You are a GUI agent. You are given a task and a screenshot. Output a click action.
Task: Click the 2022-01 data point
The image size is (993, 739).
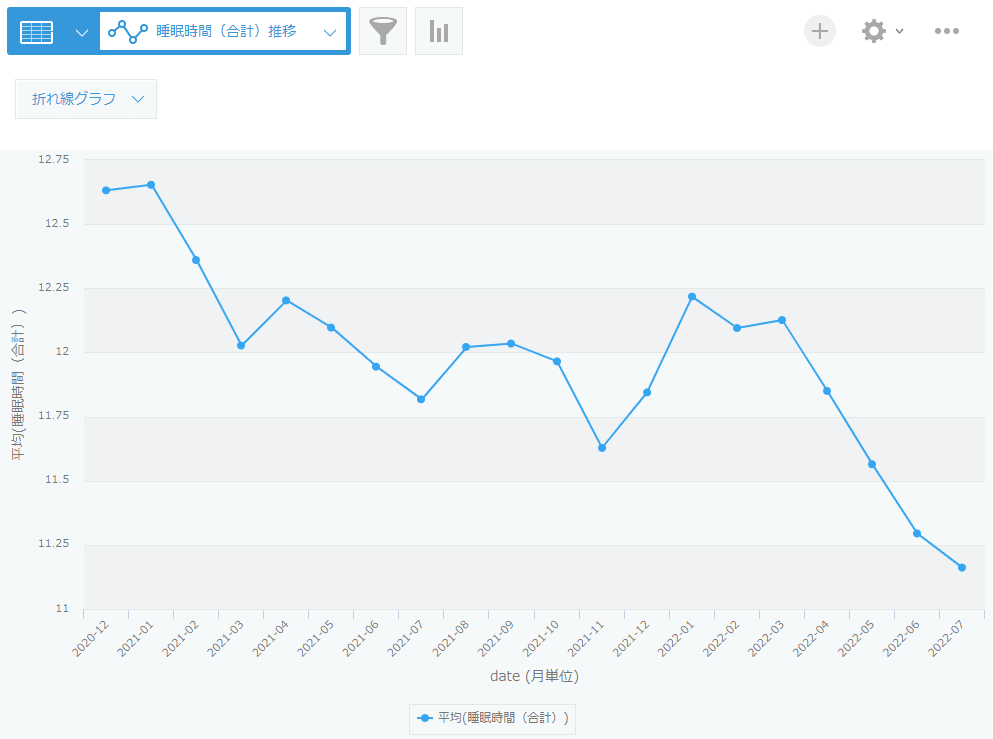click(692, 296)
